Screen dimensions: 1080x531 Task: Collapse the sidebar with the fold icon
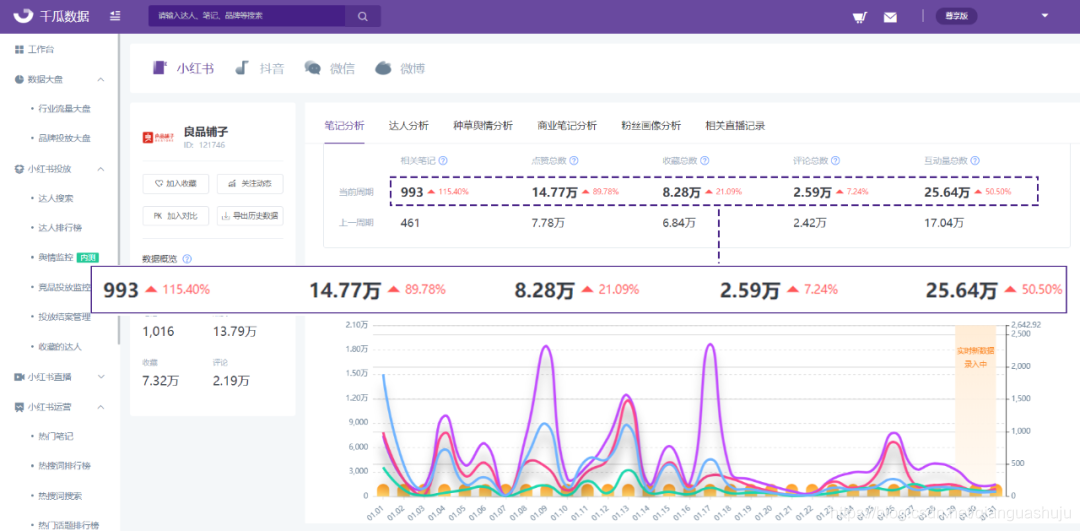point(115,16)
